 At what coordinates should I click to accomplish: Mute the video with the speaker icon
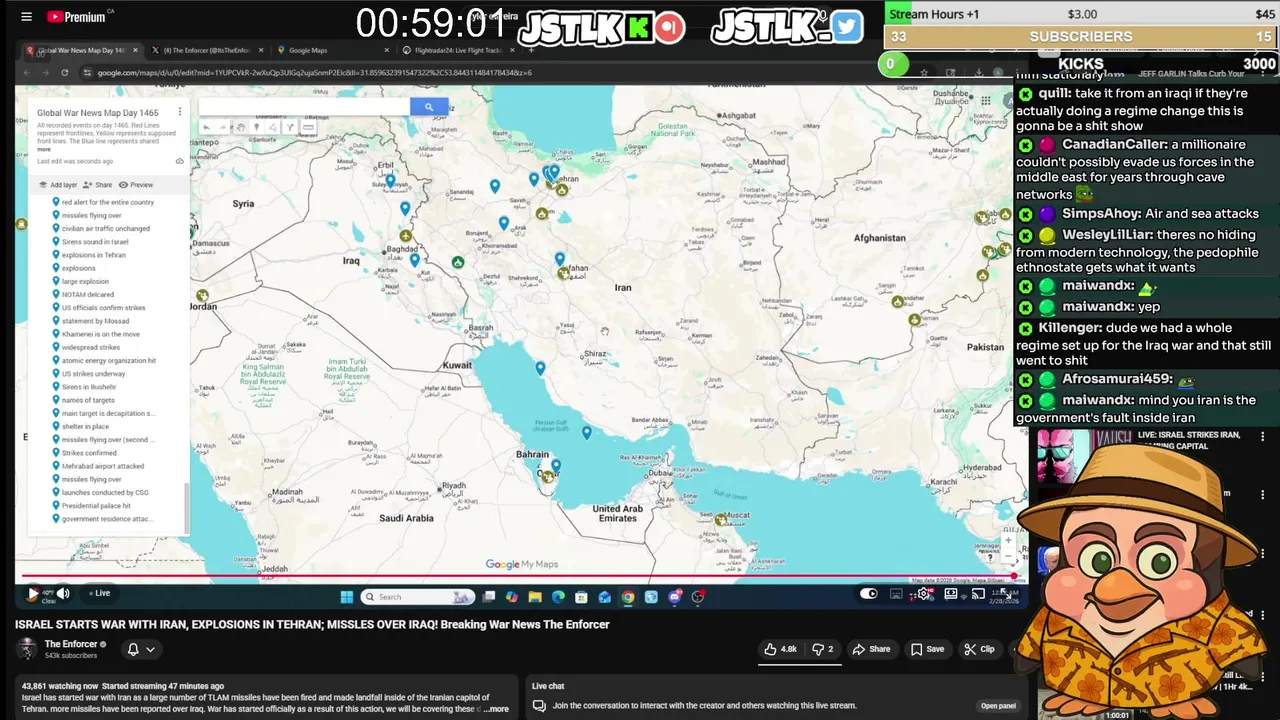click(63, 594)
